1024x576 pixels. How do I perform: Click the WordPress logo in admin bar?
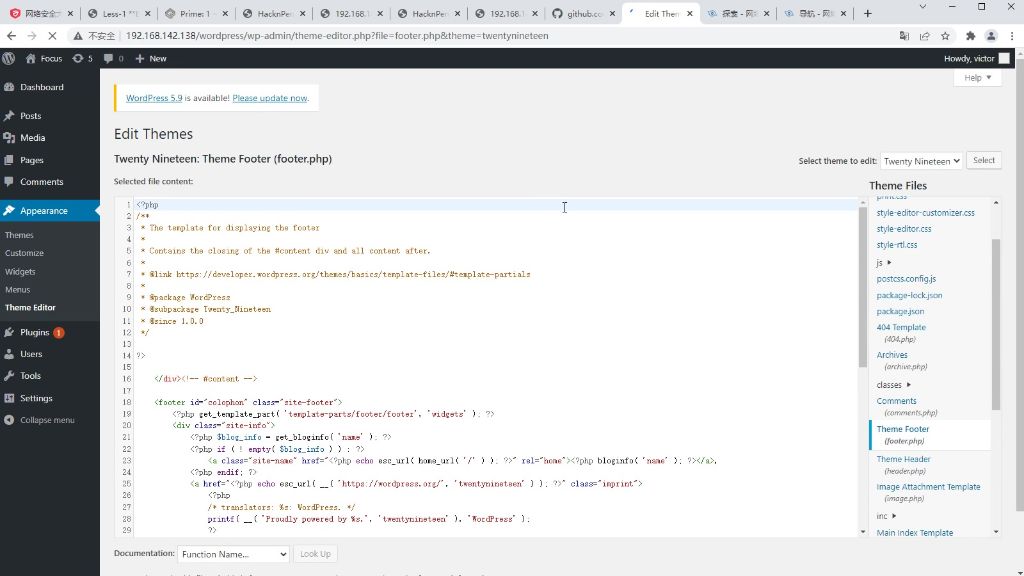tap(8, 58)
